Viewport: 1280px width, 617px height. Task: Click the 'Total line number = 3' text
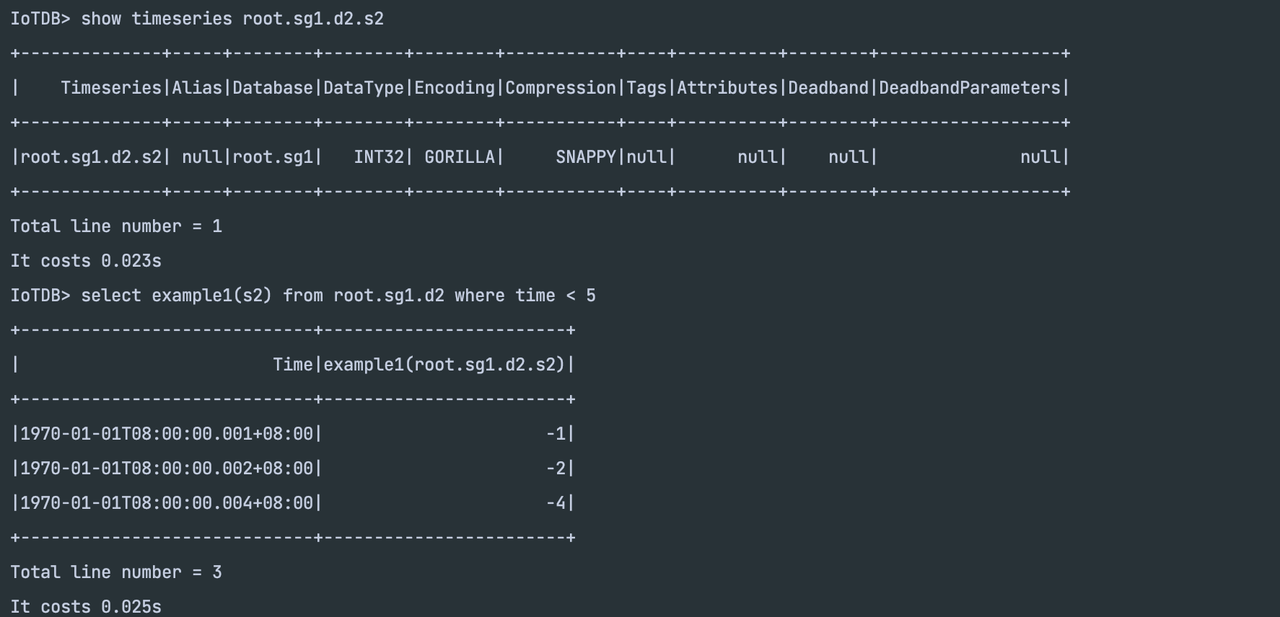click(x=116, y=572)
